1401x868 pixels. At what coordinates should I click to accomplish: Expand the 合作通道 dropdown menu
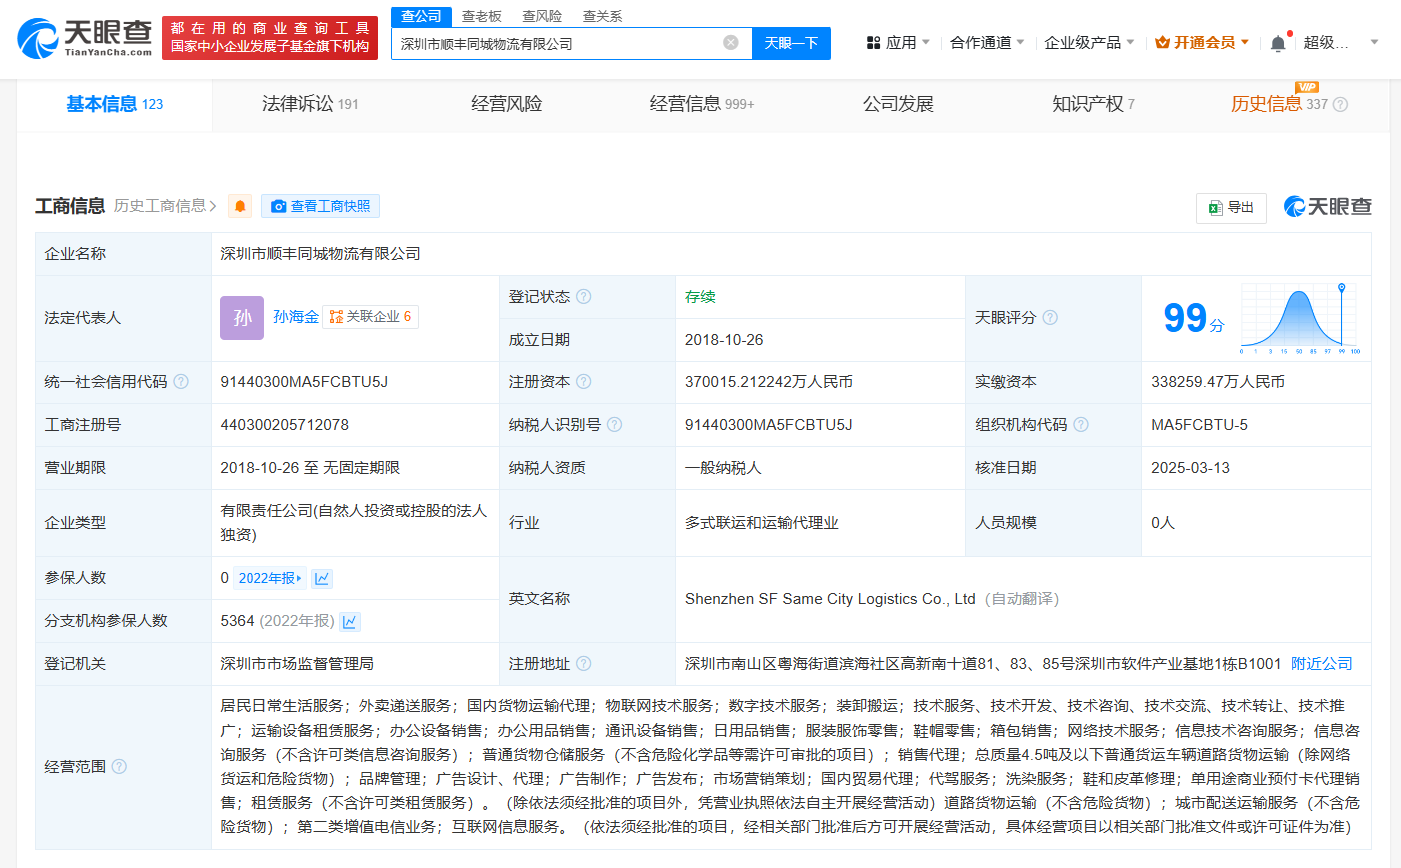(x=988, y=42)
